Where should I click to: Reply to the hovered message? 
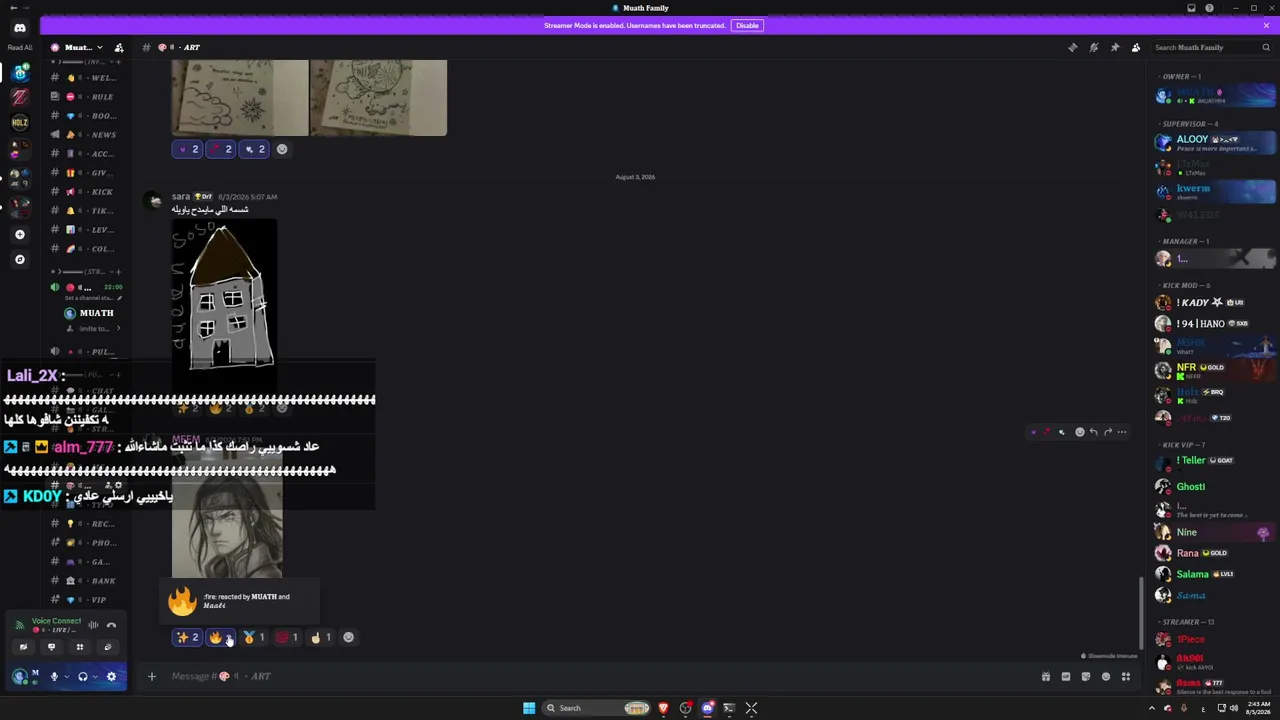point(1093,432)
